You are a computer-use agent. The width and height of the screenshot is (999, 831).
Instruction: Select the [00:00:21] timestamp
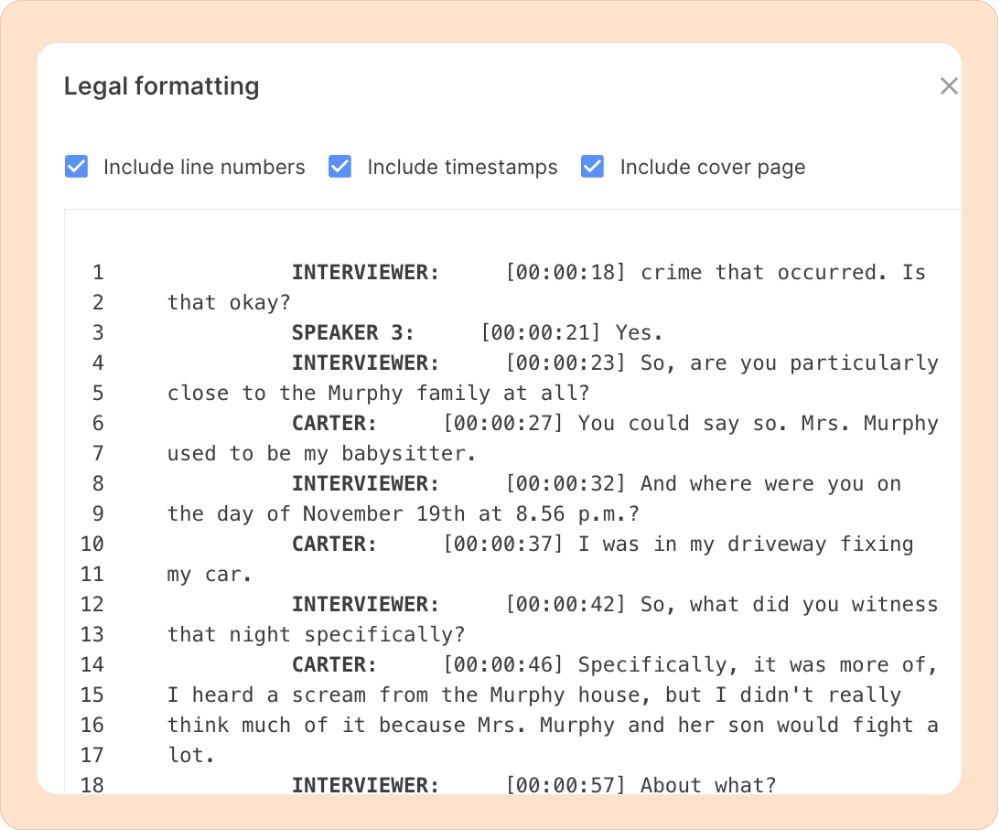pos(540,333)
